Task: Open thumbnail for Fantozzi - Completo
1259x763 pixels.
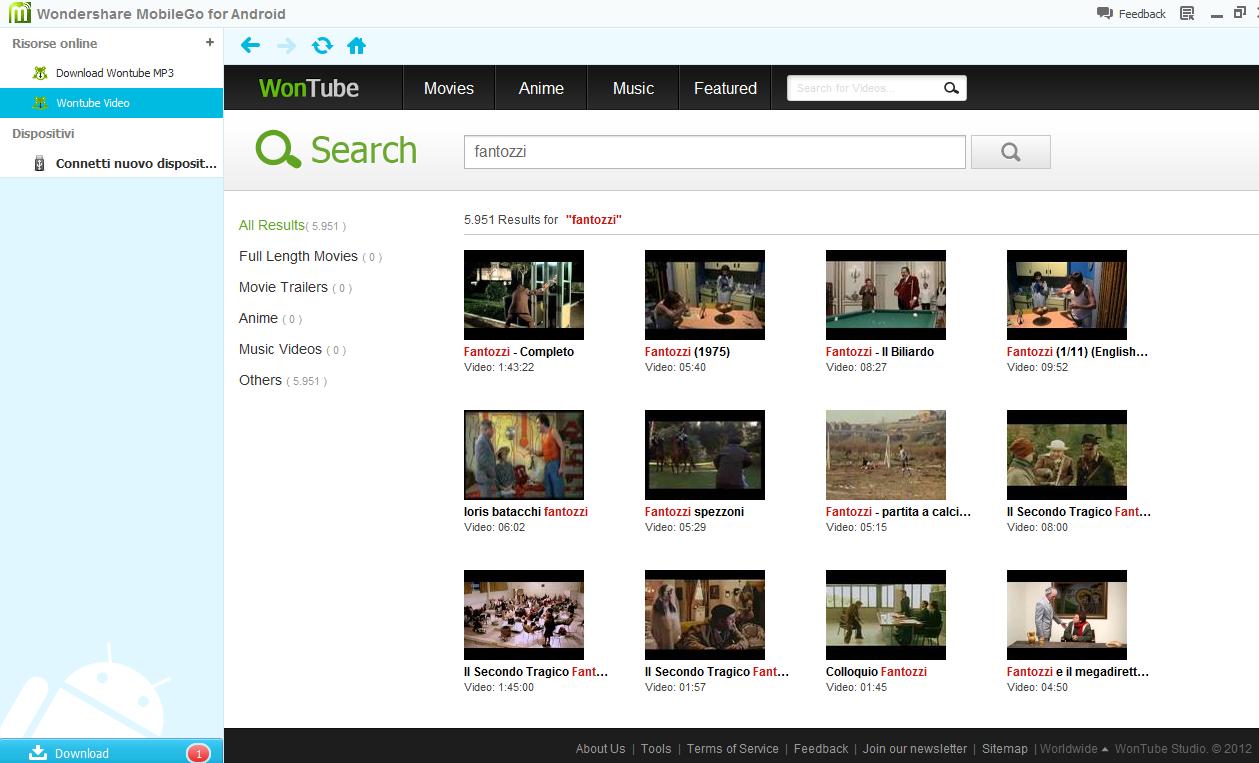Action: point(523,295)
